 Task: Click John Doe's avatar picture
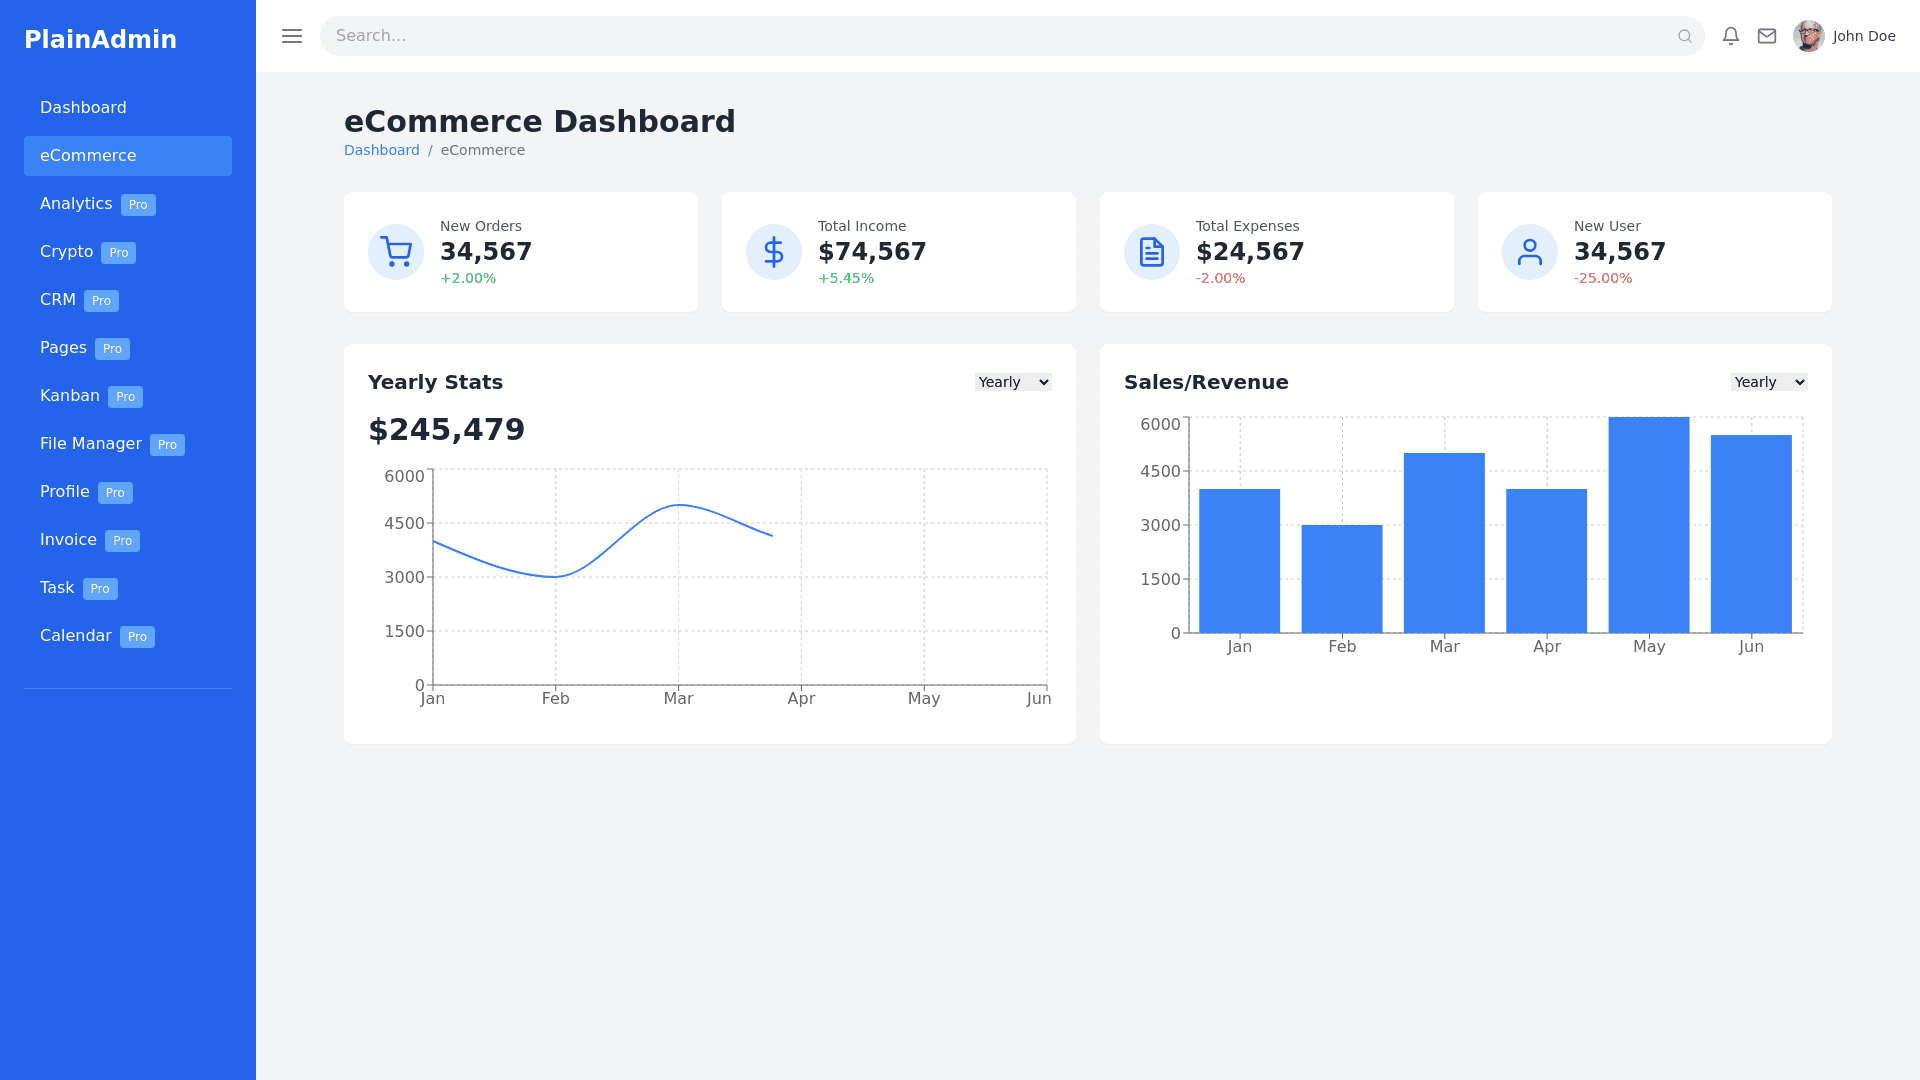(x=1809, y=36)
